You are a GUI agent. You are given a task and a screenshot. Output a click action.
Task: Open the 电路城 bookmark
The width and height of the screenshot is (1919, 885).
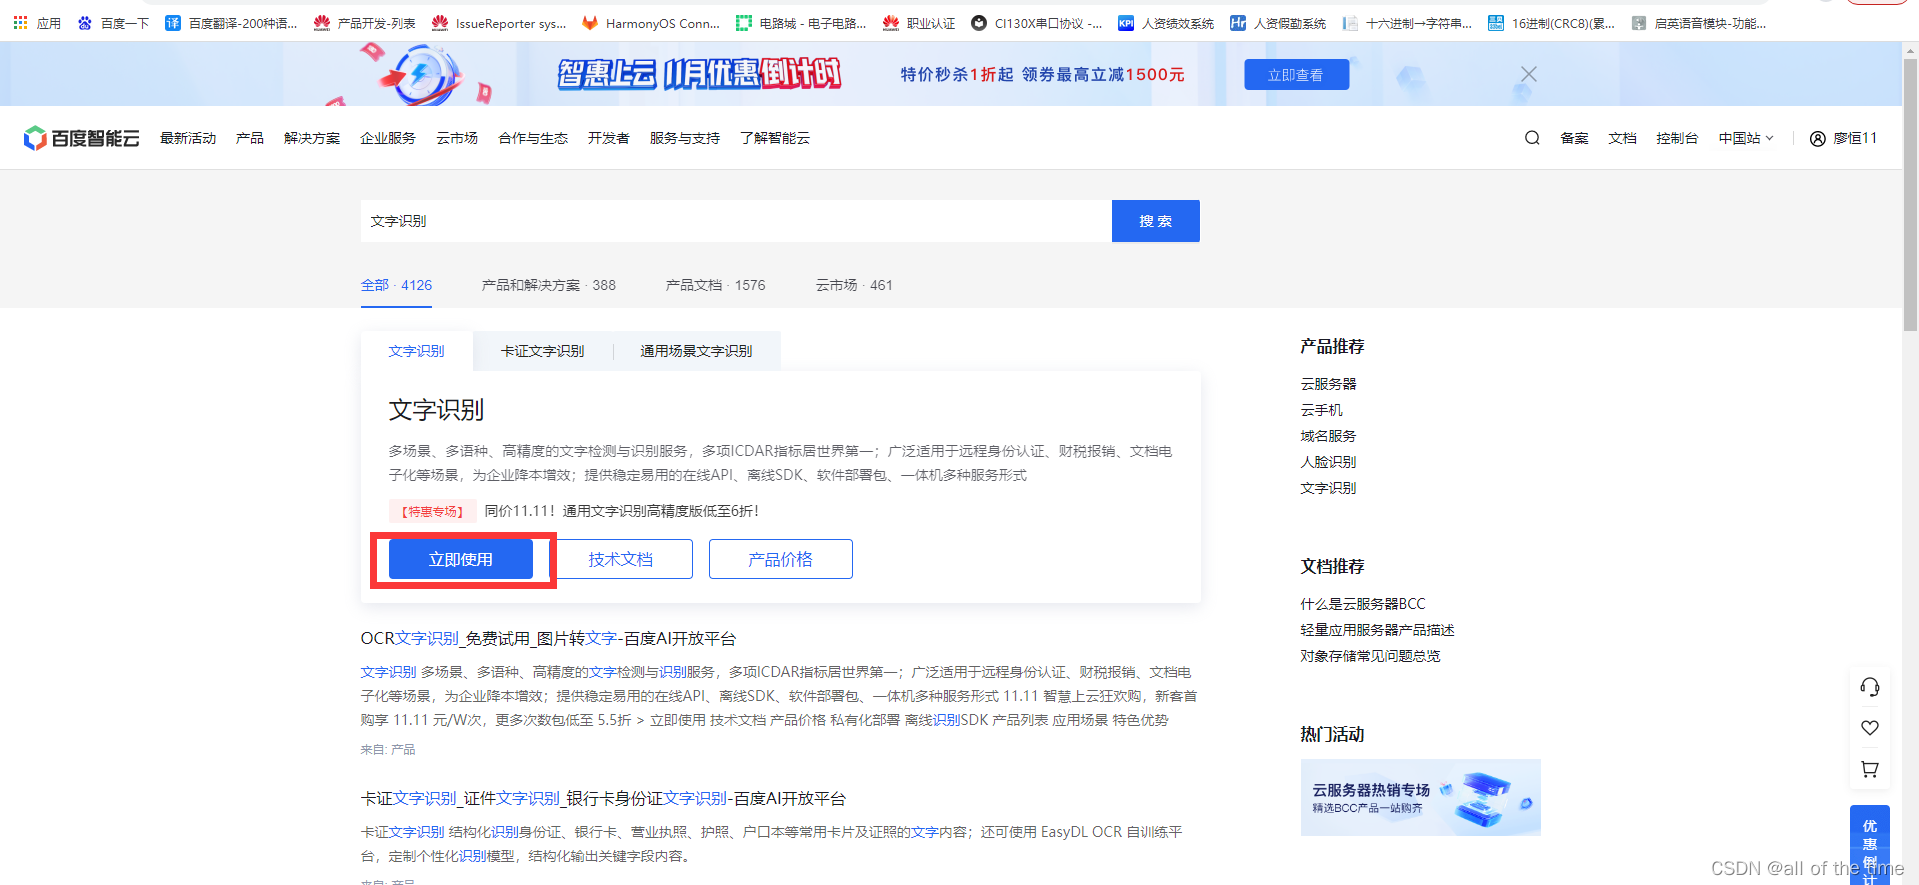[801, 23]
